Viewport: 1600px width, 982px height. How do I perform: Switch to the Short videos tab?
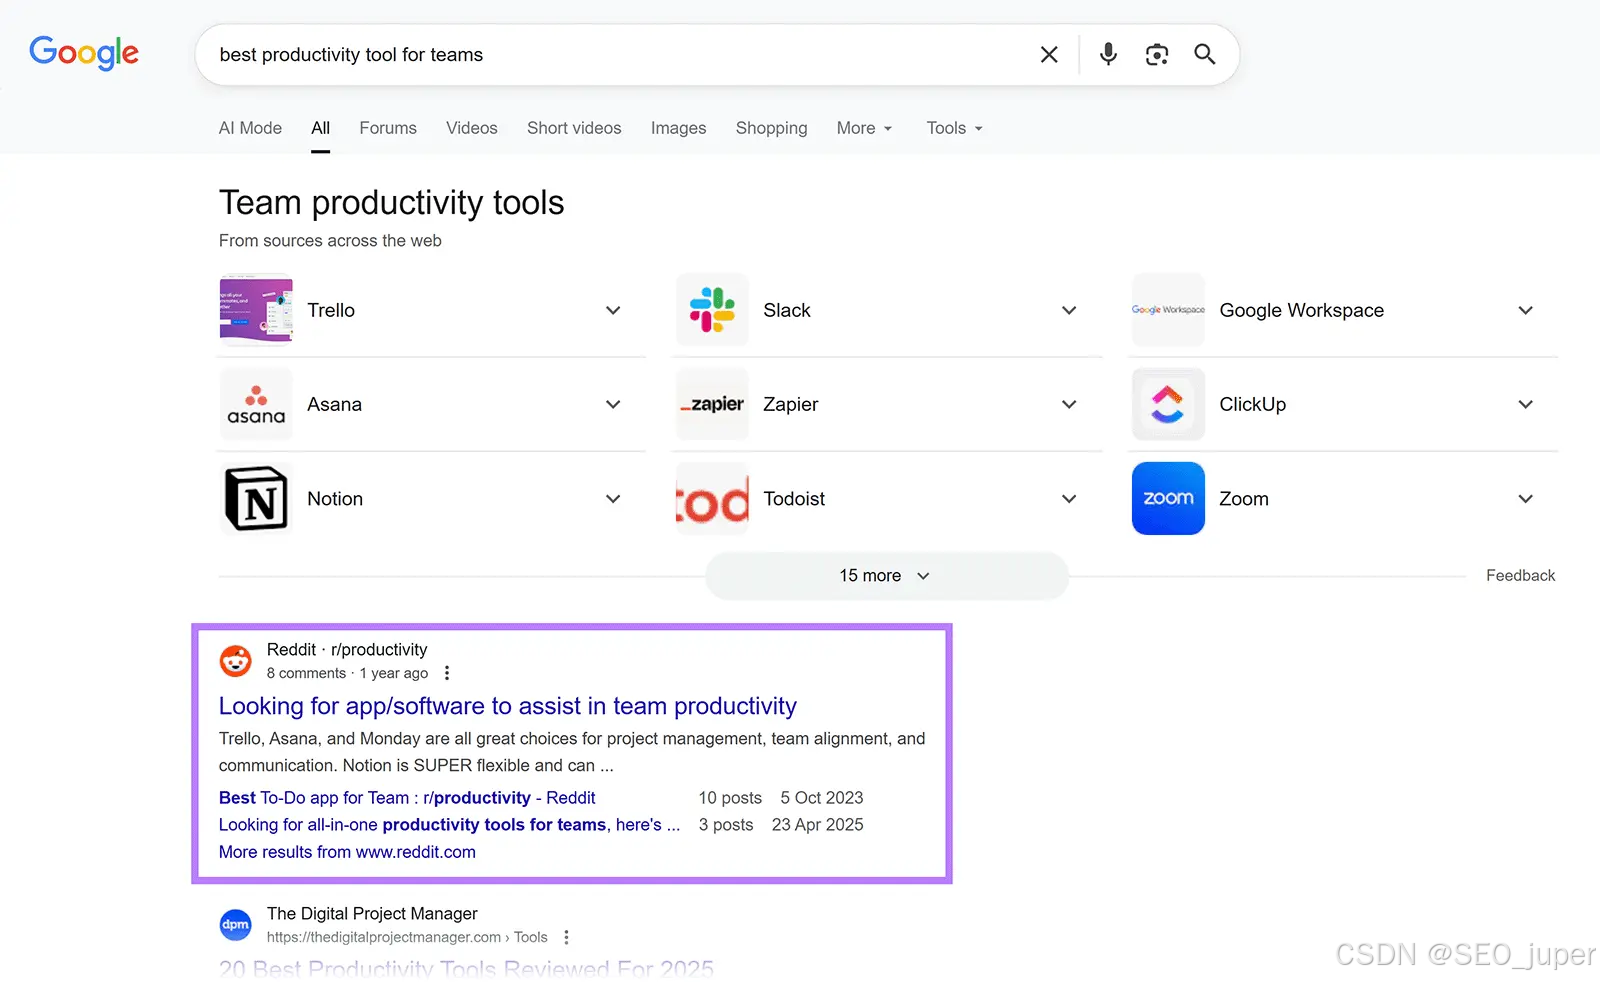point(574,128)
